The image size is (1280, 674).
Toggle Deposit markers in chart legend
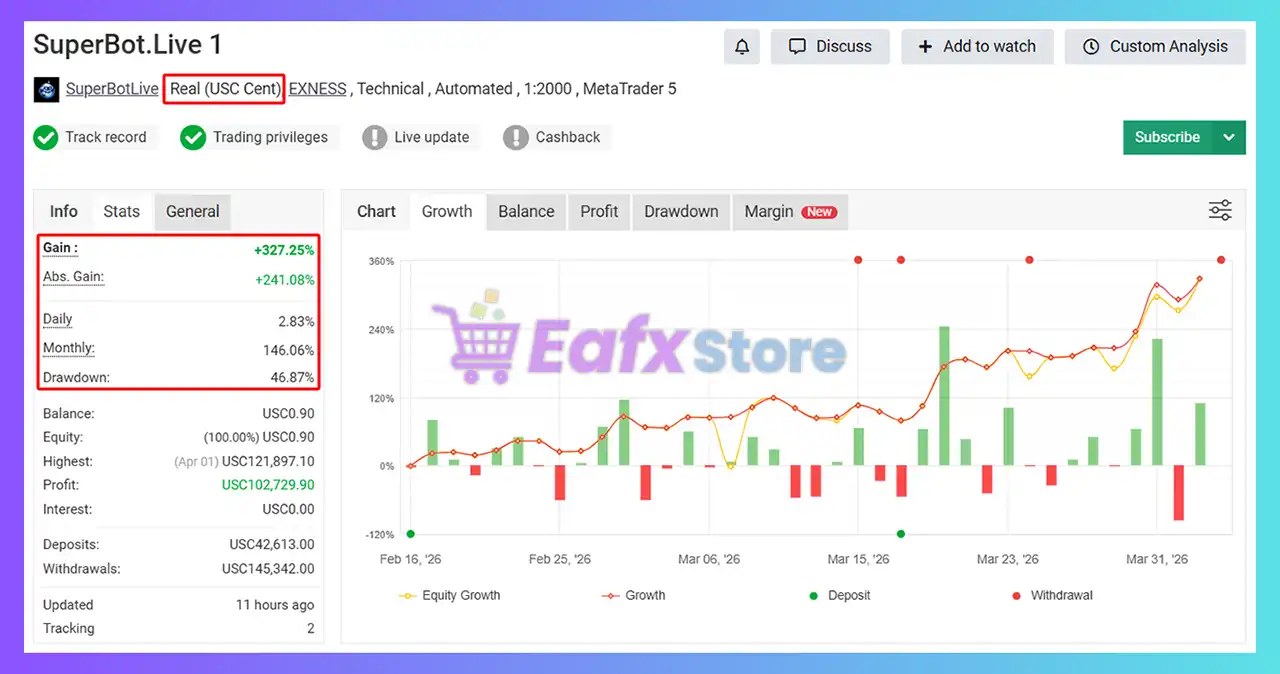(x=839, y=595)
